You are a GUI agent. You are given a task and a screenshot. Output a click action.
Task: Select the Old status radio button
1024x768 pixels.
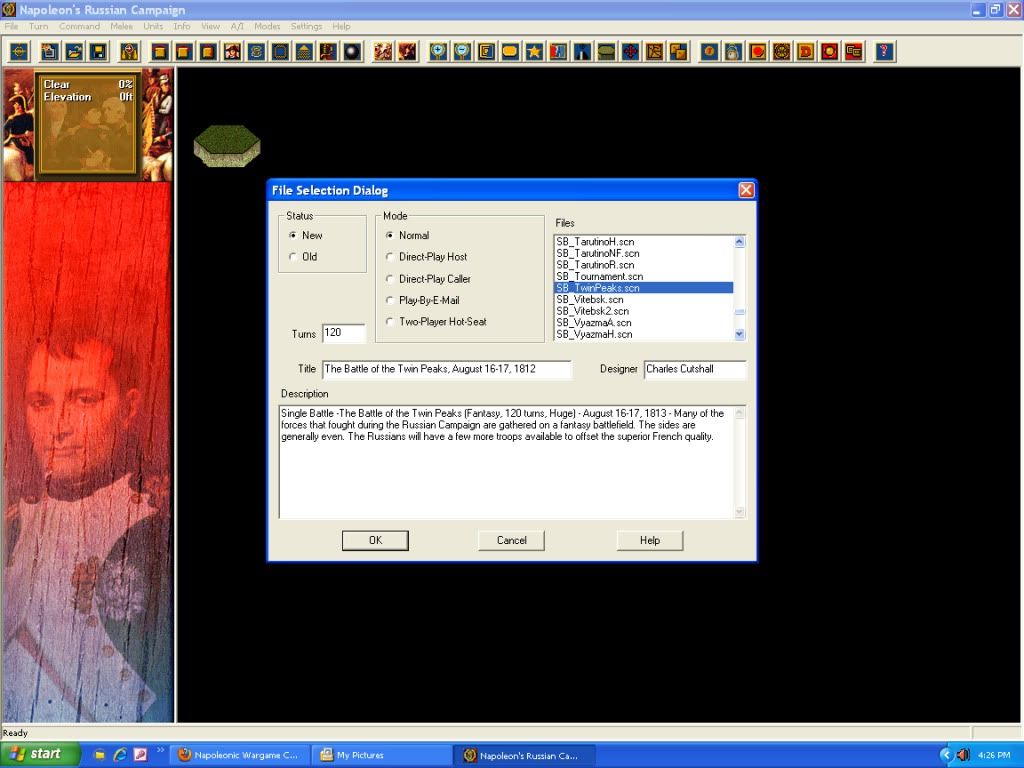[293, 257]
